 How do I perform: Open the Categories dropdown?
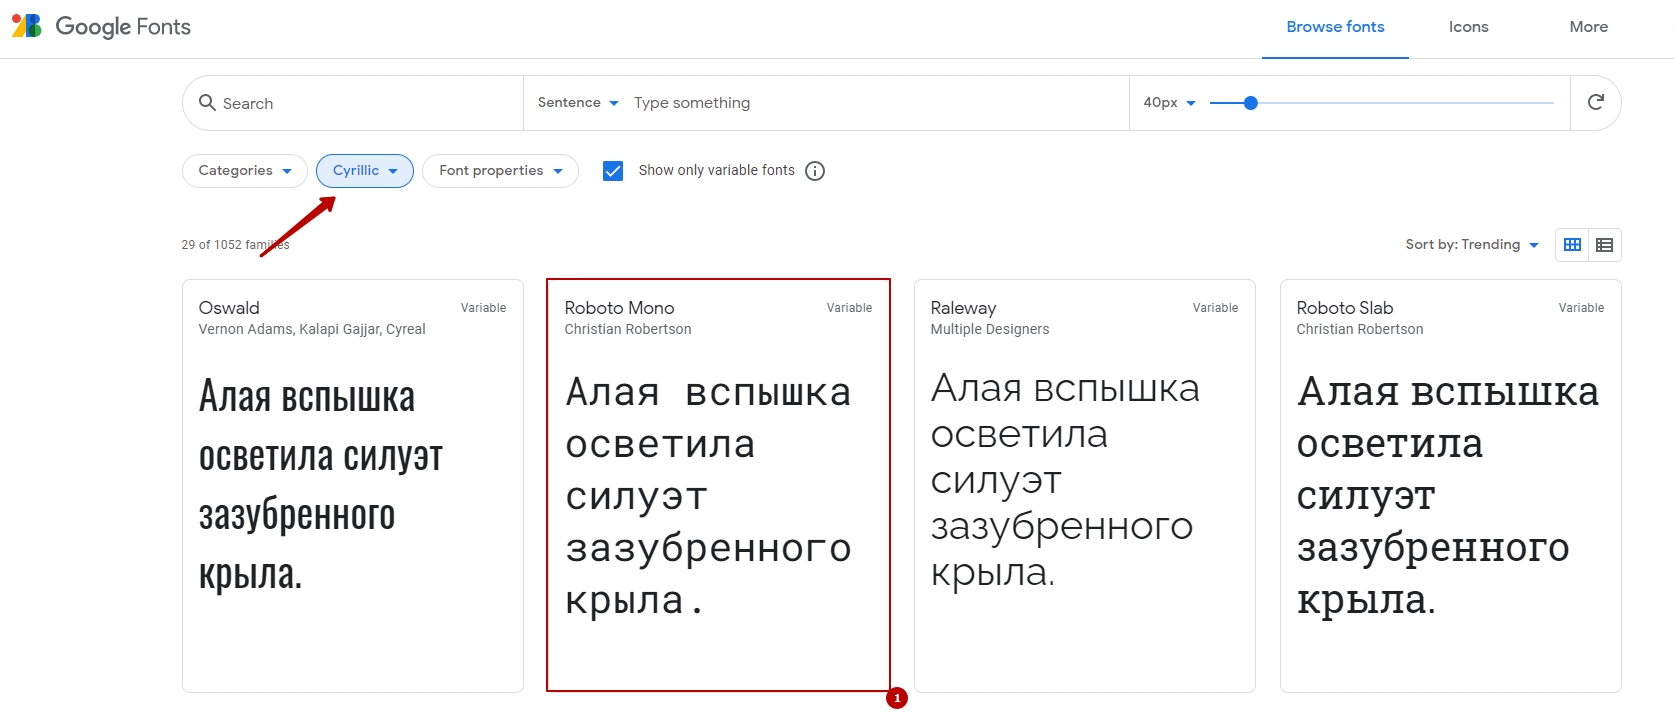pos(245,171)
